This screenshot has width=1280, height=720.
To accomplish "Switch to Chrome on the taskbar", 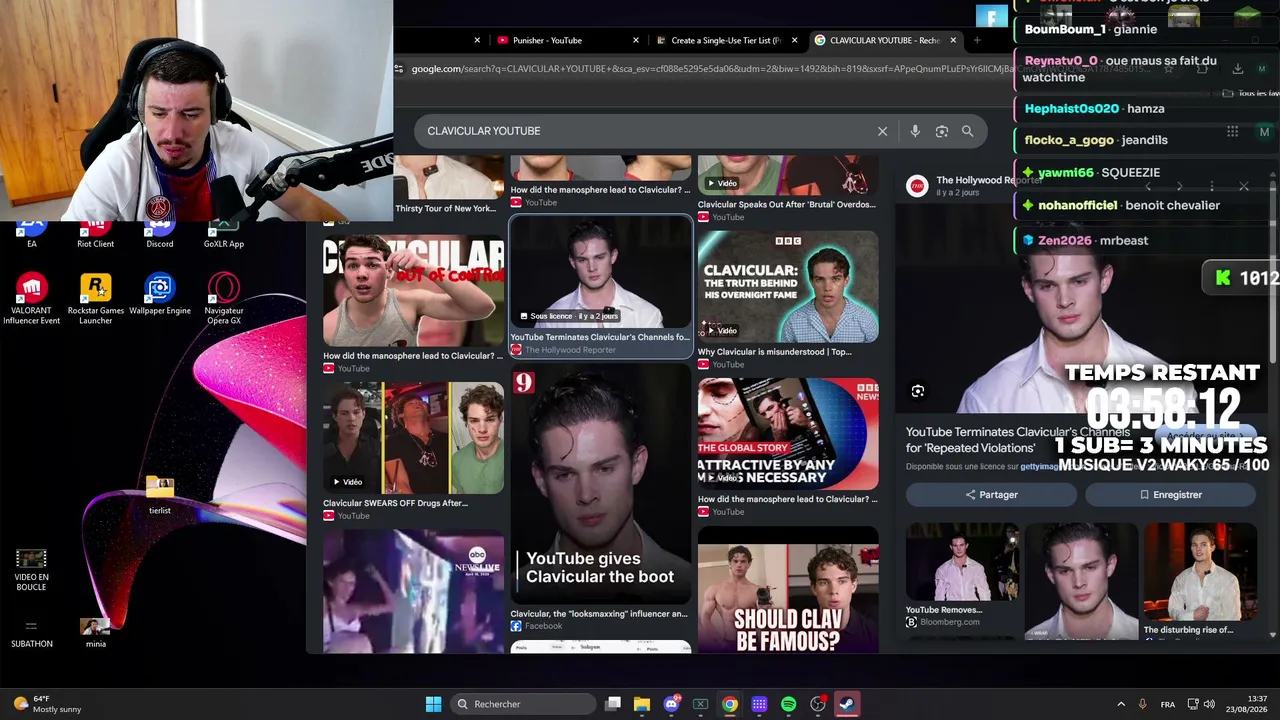I will click(730, 704).
